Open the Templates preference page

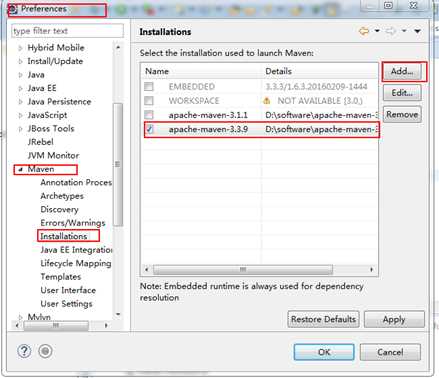(61, 277)
